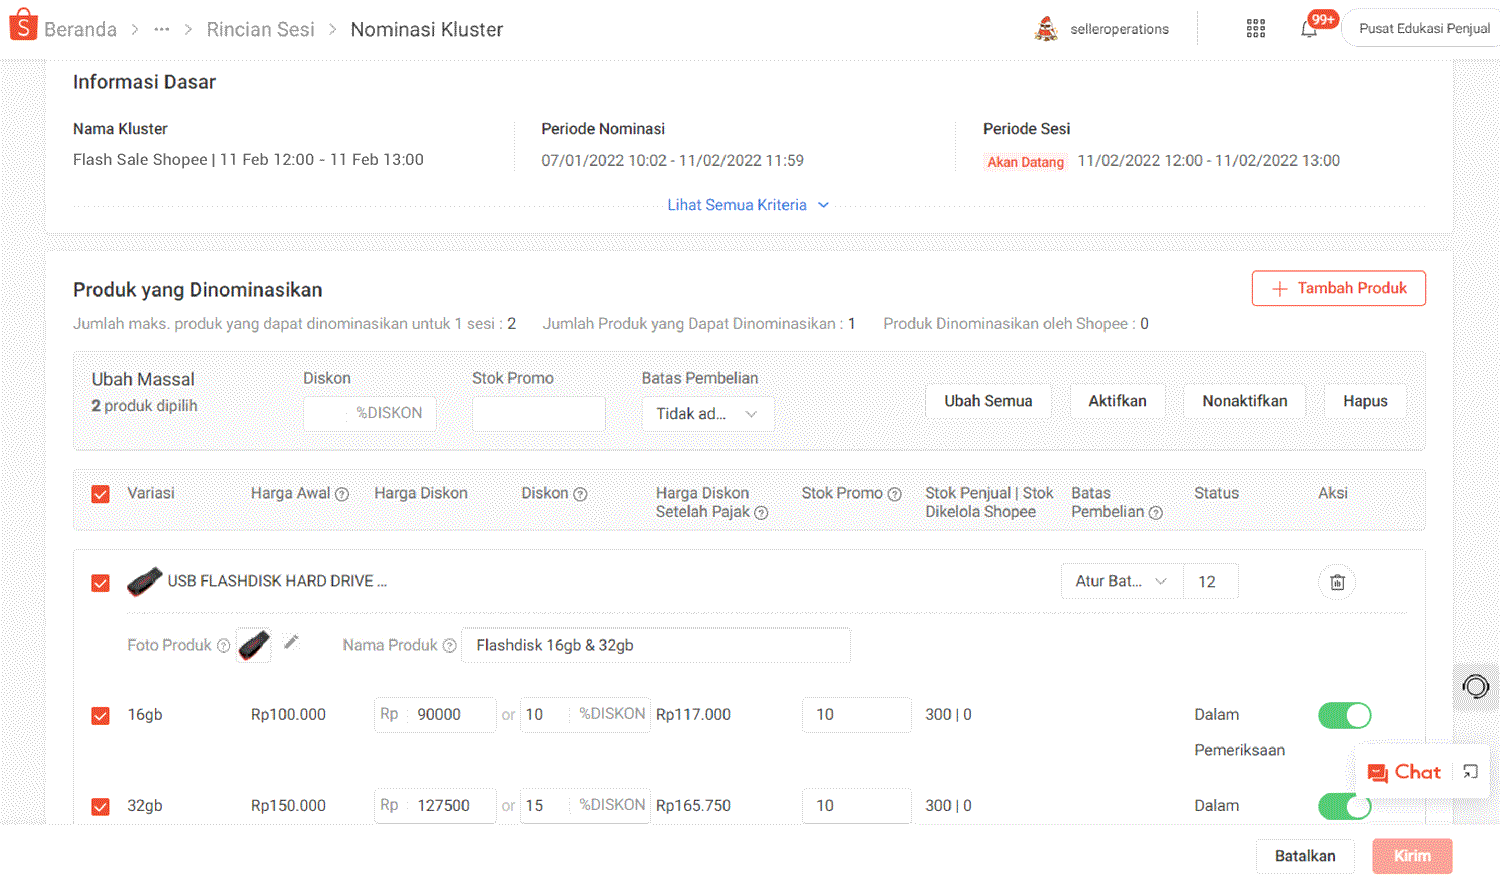
Task: Go to Rincian Sesi breadcrumb
Action: 260,30
